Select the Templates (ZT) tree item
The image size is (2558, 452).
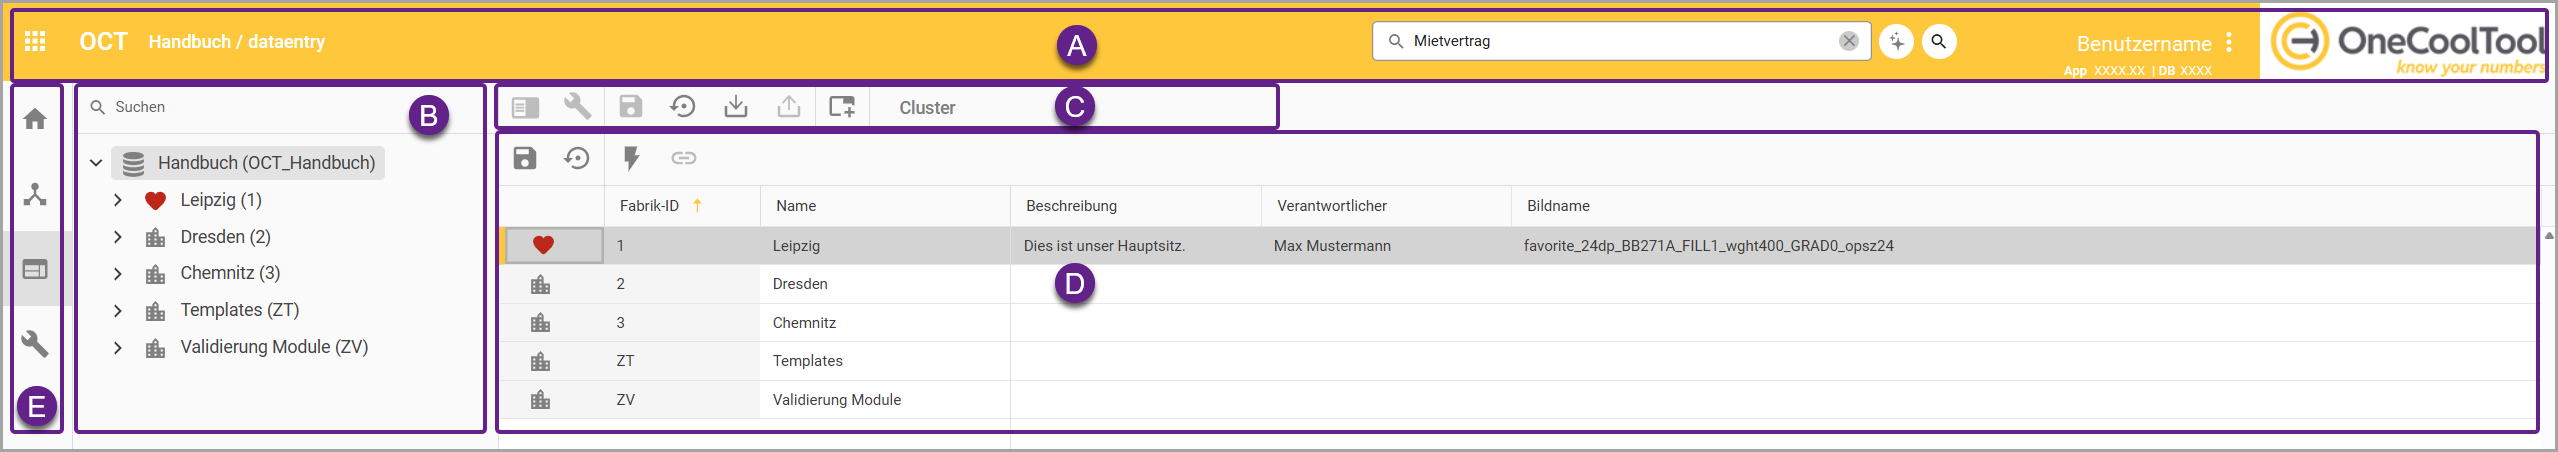point(240,311)
